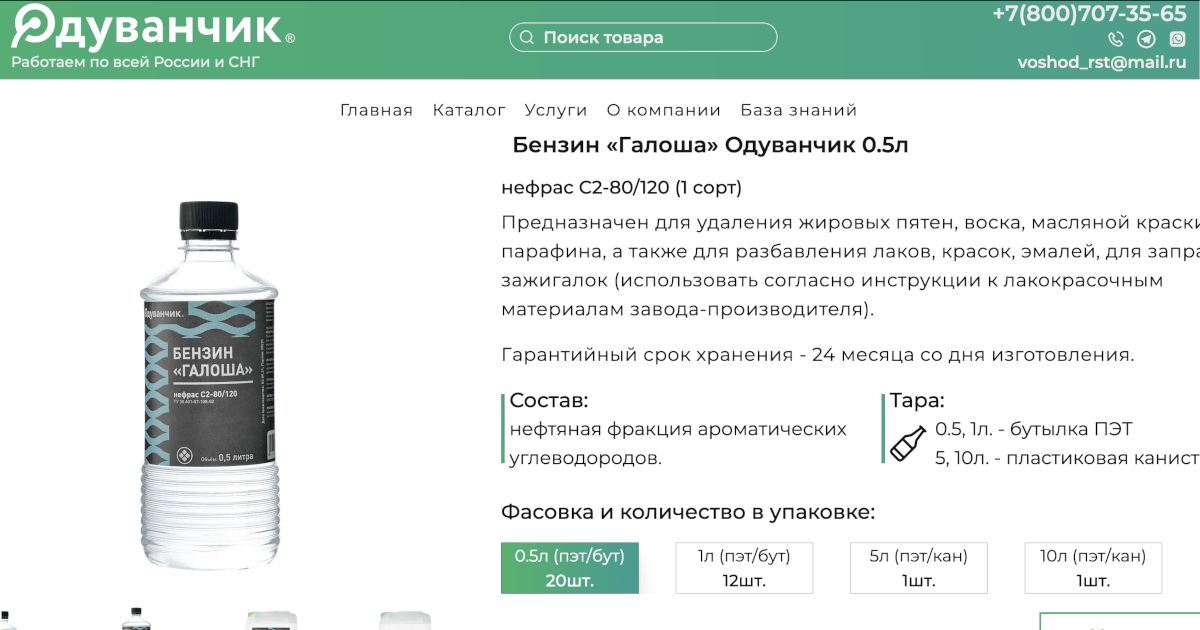Click the search magnifier icon
This screenshot has width=1200, height=630.
pyautogui.click(x=527, y=38)
